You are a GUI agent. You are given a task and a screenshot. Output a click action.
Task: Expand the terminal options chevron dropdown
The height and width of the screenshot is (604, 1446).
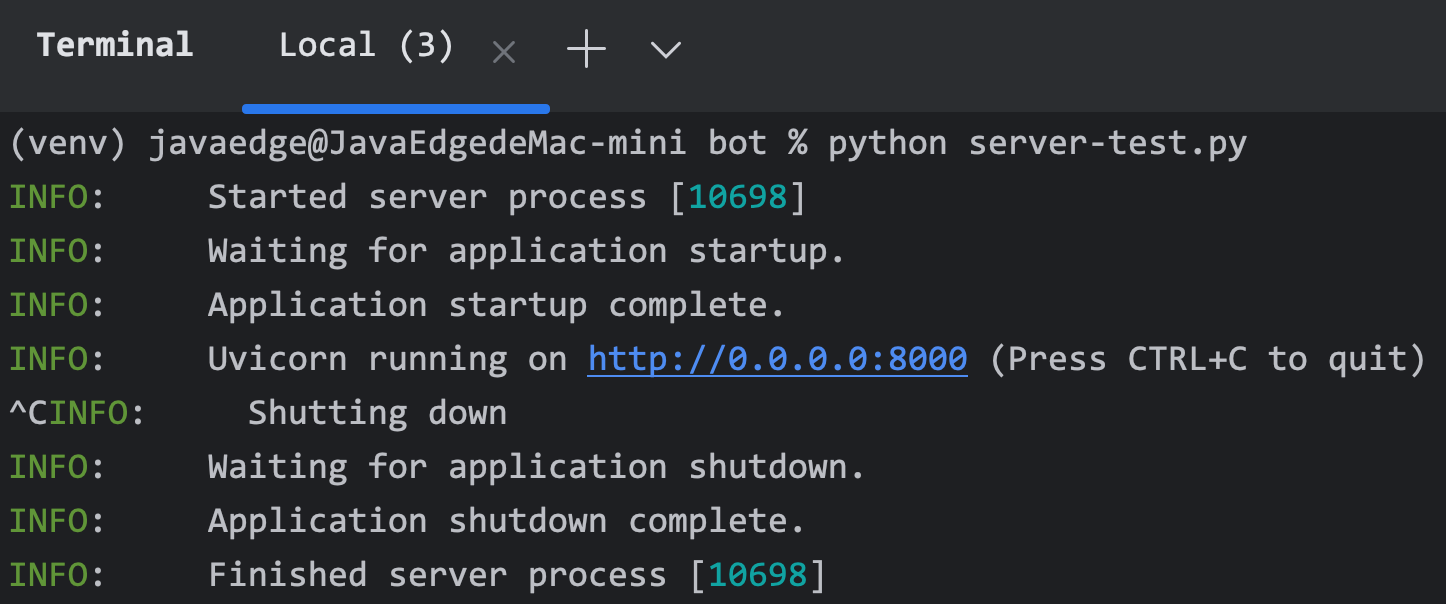pyautogui.click(x=665, y=49)
